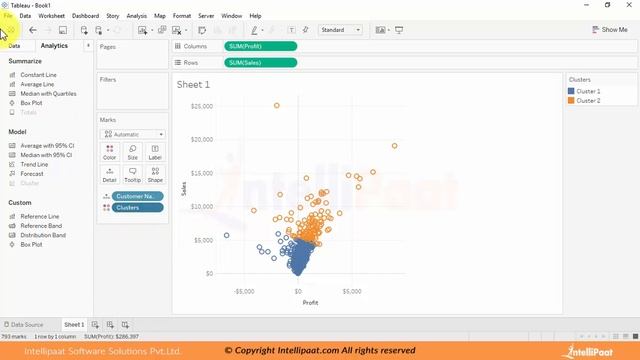The height and width of the screenshot is (360, 640).
Task: Click the Swap Rows and Columns icon
Action: [x=202, y=30]
